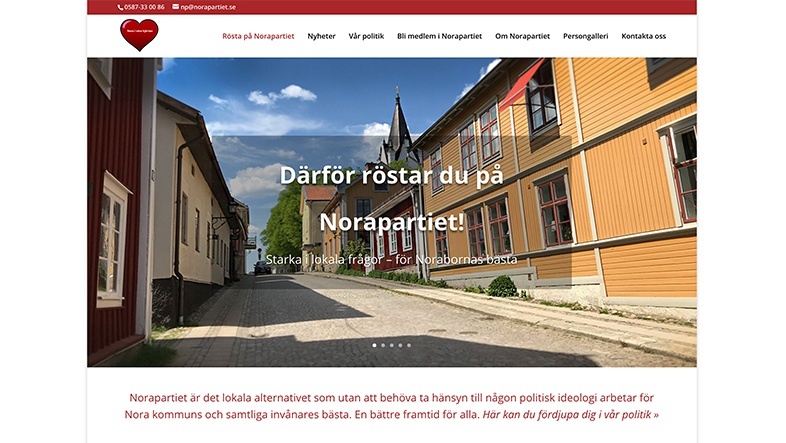Select Kontakta oss in navigation

coord(644,36)
